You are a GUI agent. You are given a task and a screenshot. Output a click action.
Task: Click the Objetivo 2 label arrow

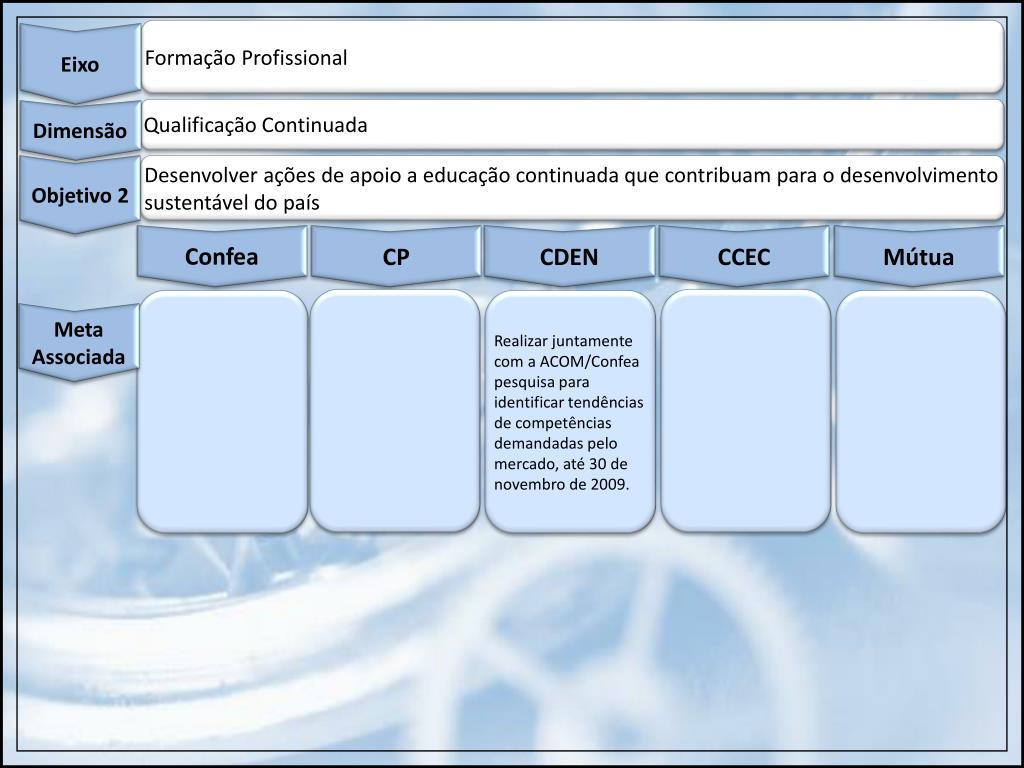(x=80, y=194)
